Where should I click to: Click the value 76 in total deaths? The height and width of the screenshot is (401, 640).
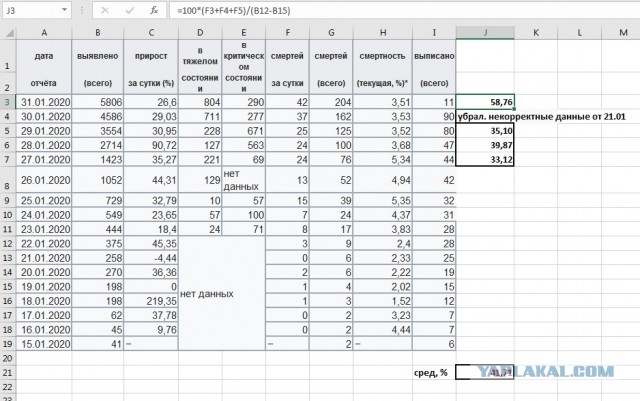(x=331, y=159)
